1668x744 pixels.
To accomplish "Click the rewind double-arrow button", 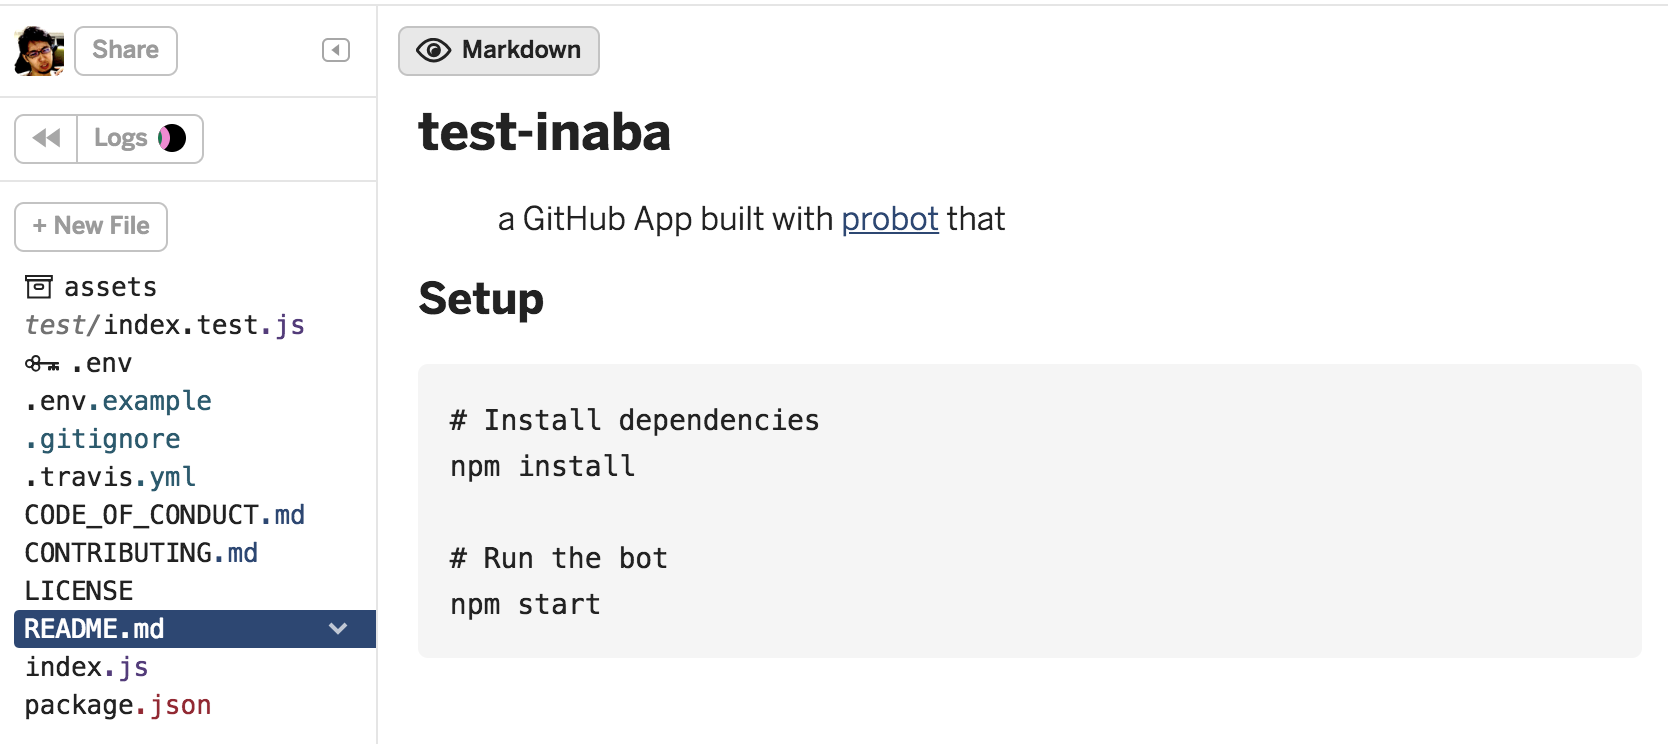I will click(46, 138).
